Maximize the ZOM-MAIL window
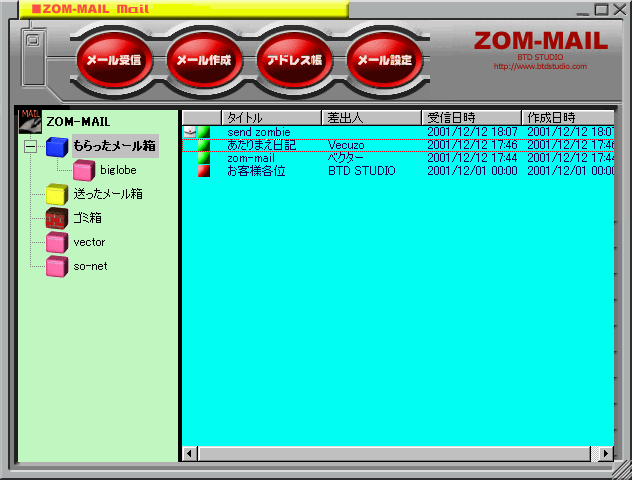Screen dimensions: 632x480 [601, 9]
